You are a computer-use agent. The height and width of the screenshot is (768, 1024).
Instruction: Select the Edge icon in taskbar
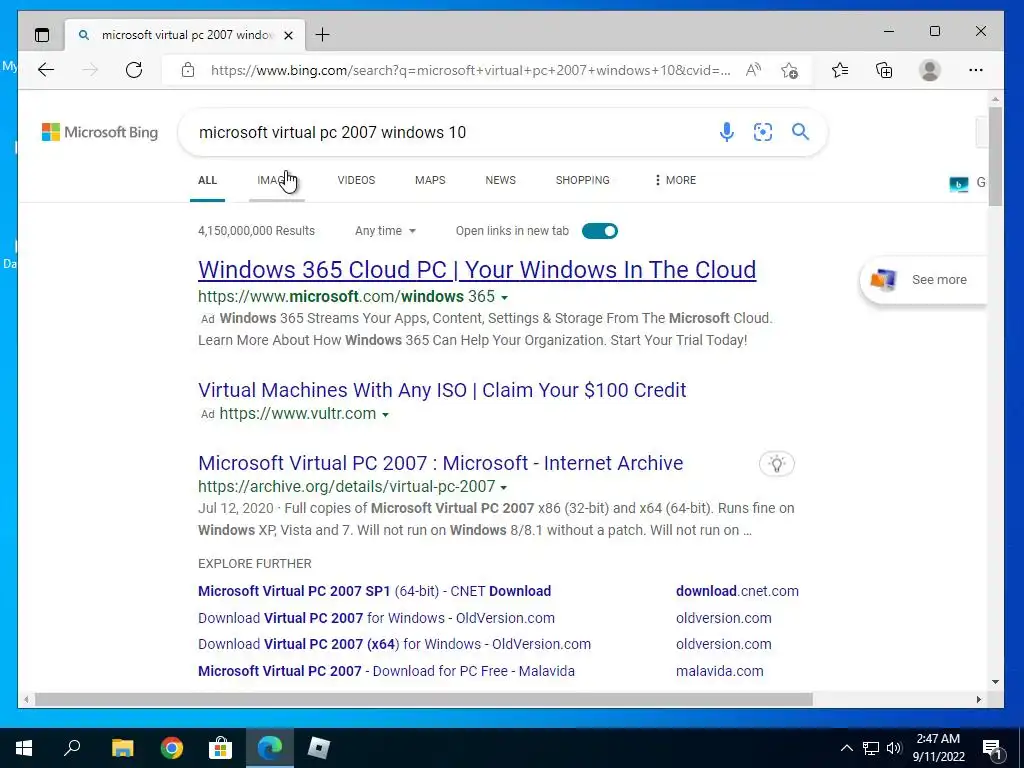[x=270, y=748]
